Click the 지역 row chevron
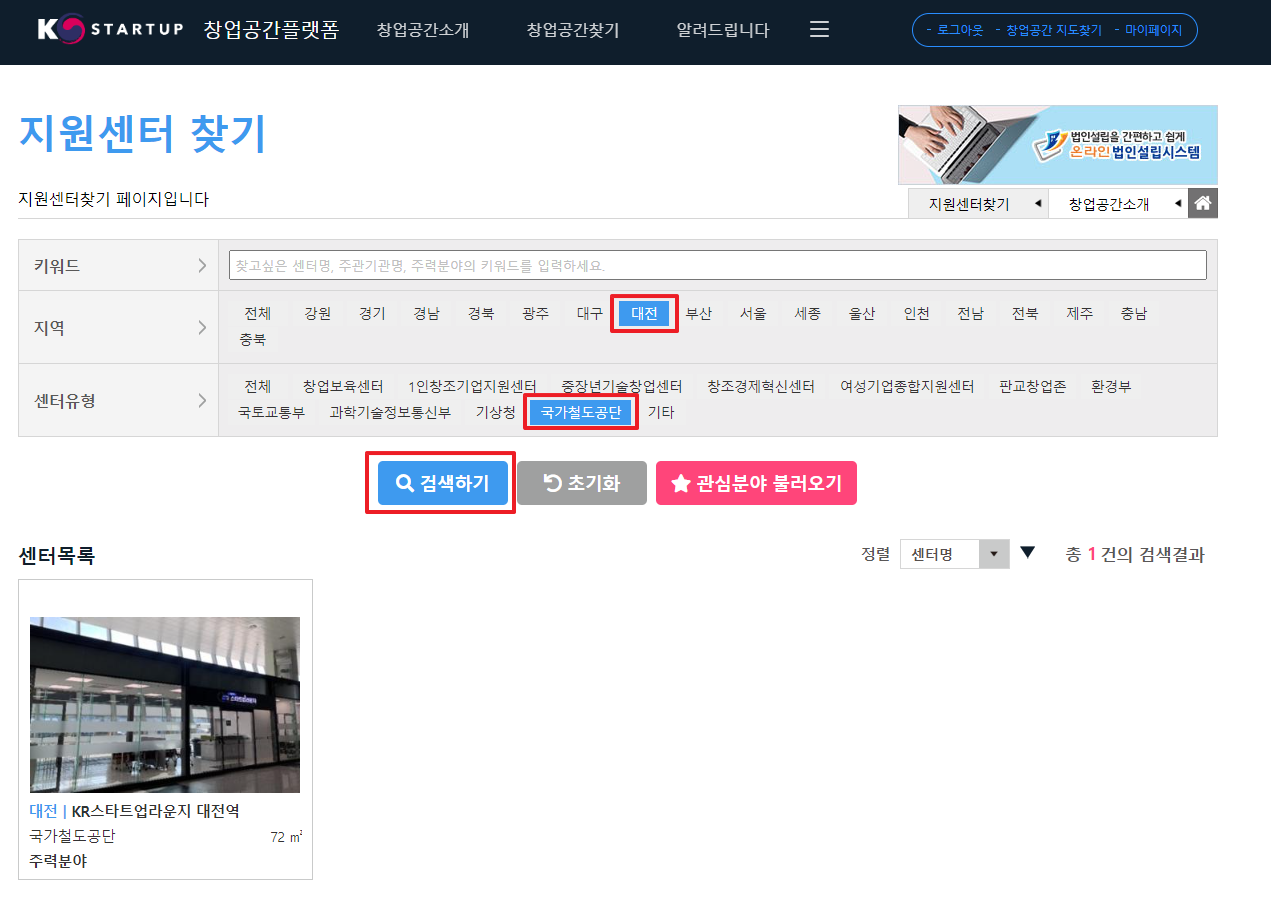1271x904 pixels. [x=202, y=327]
